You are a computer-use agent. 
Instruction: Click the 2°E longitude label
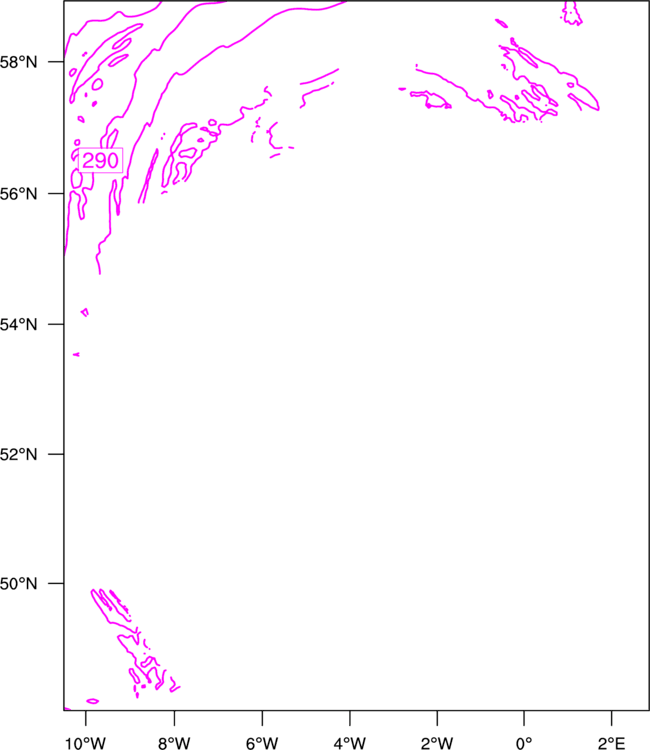[611, 743]
